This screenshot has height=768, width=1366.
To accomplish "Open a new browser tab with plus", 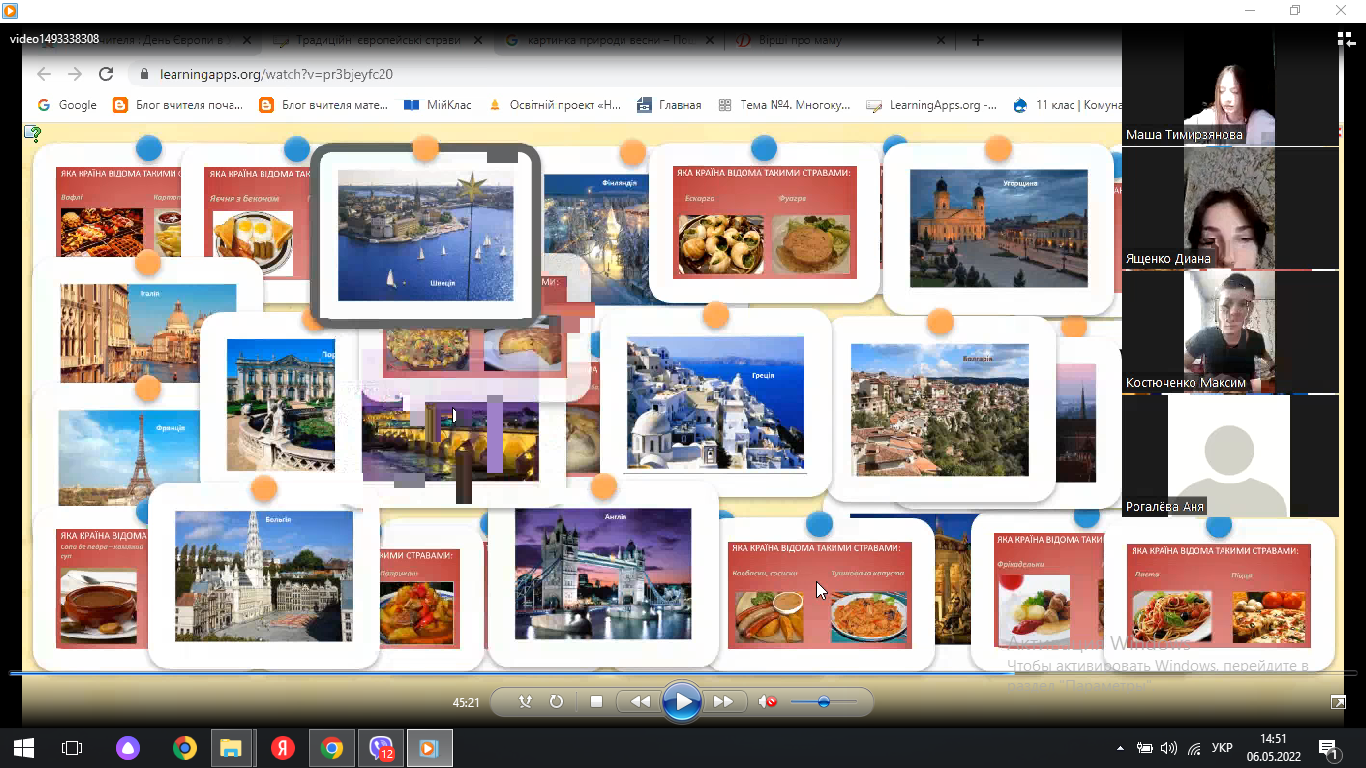I will tap(978, 40).
